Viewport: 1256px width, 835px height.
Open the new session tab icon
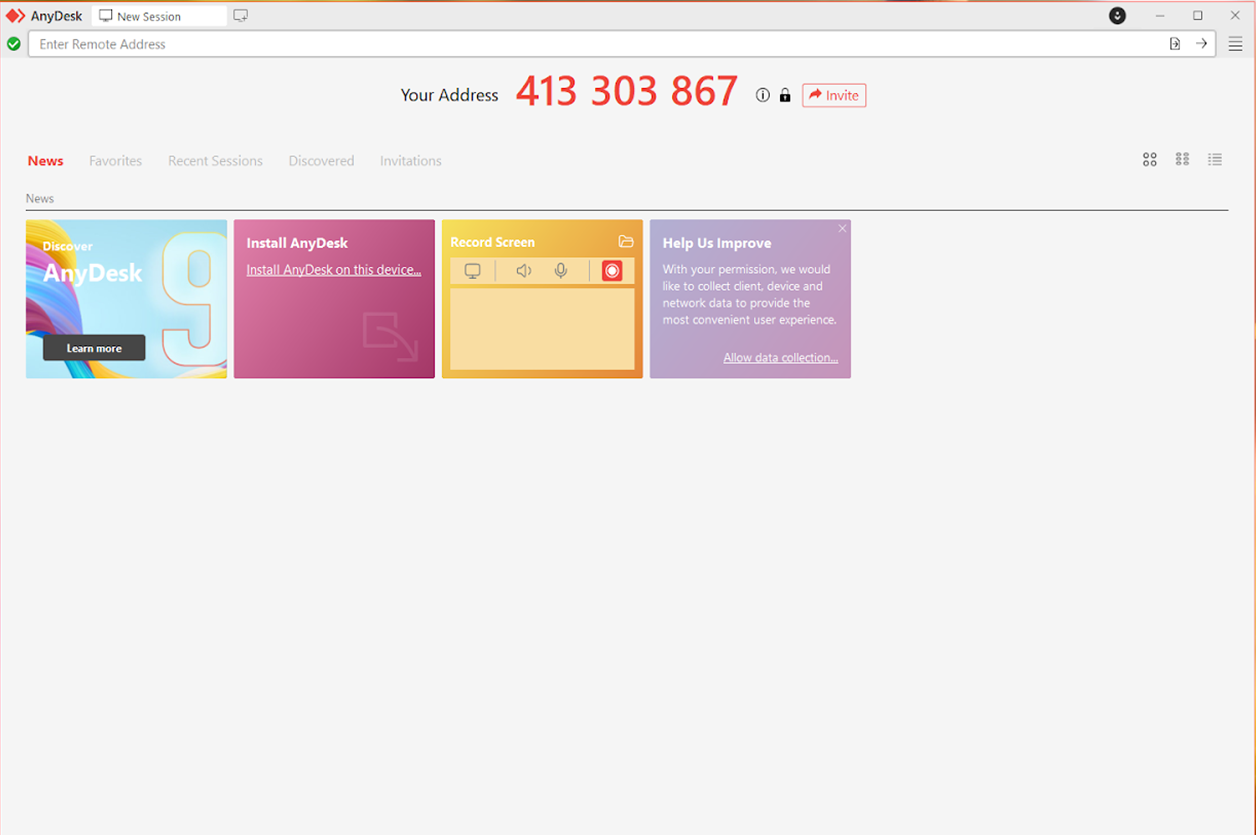tap(240, 16)
